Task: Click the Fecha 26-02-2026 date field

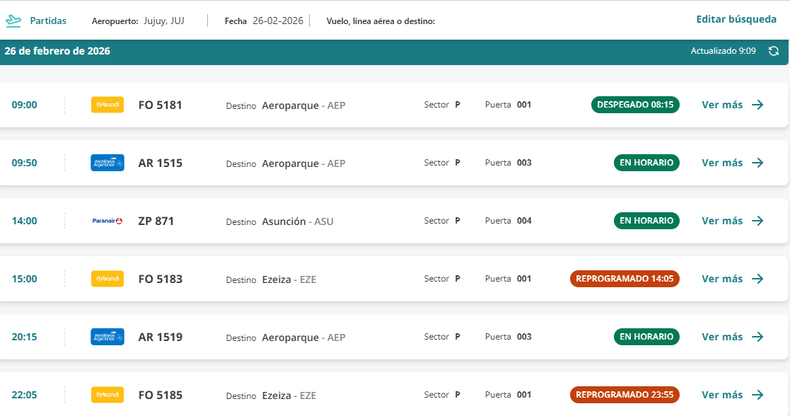Action: click(x=261, y=20)
